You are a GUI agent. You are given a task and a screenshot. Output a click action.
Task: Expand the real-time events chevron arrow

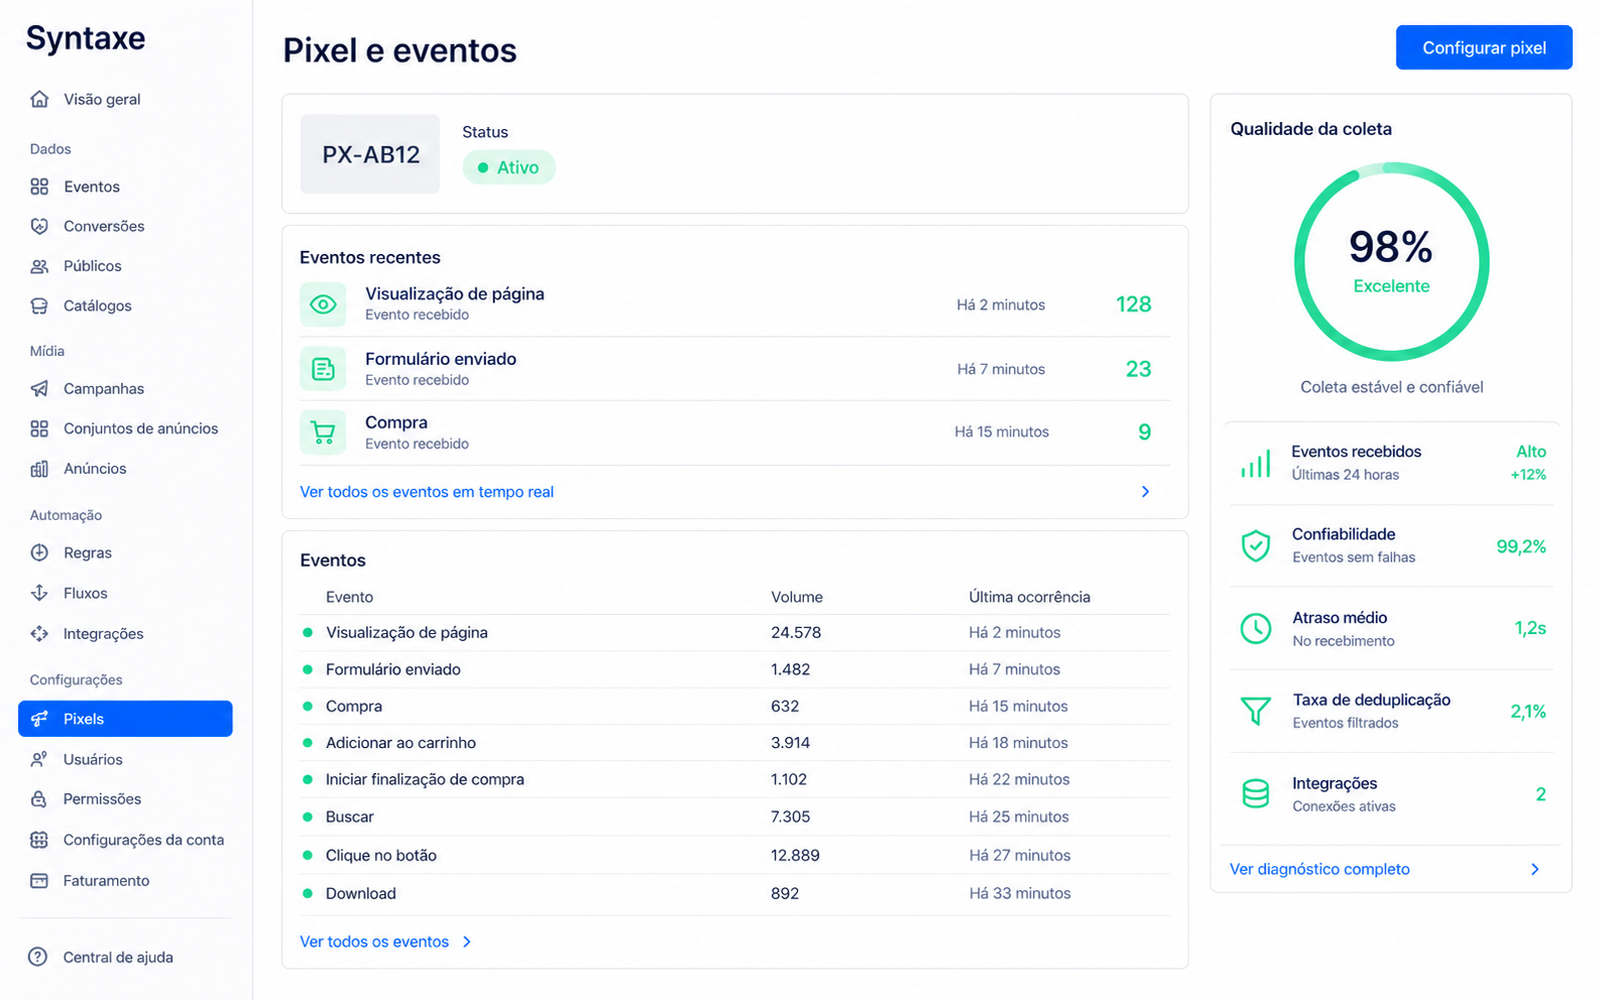click(1145, 492)
